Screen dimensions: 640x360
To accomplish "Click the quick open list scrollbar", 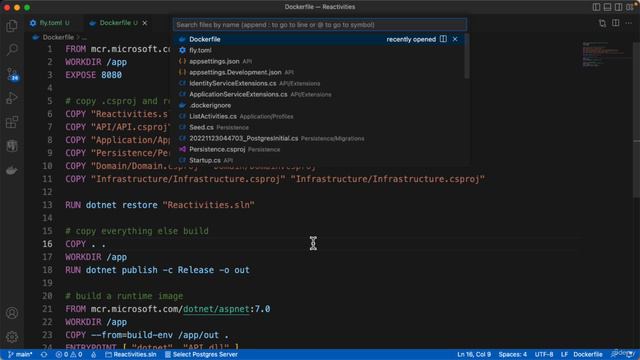I will tap(467, 56).
